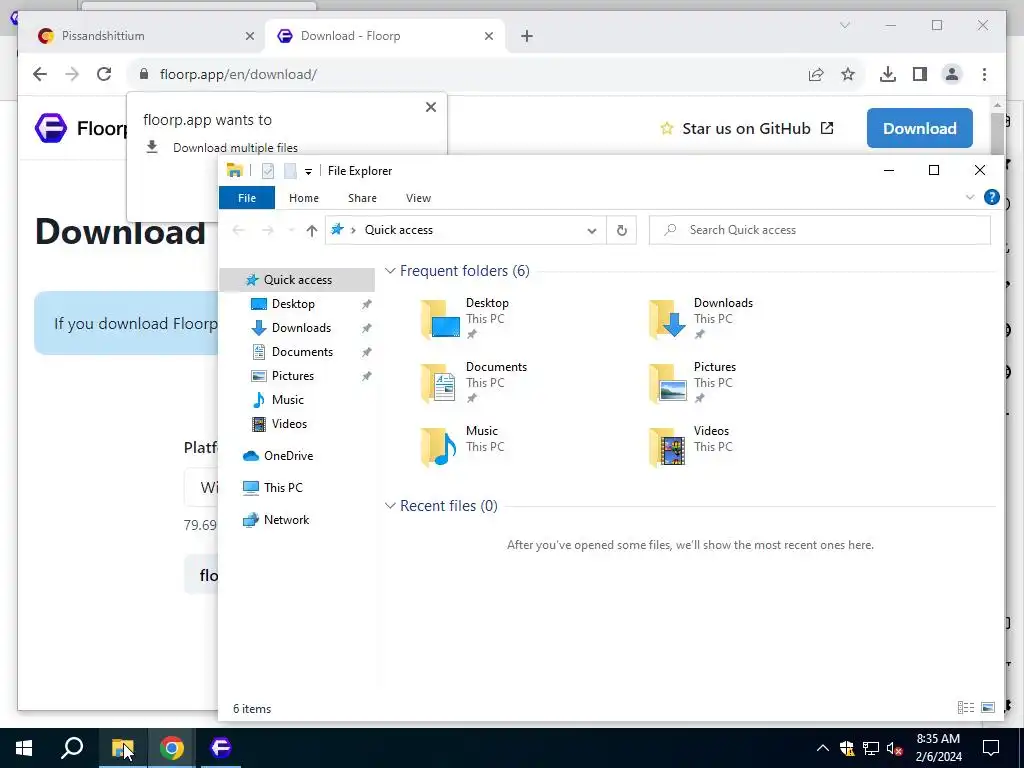Expand the address bar history dropdown
This screenshot has height=768, width=1024.
(x=592, y=231)
